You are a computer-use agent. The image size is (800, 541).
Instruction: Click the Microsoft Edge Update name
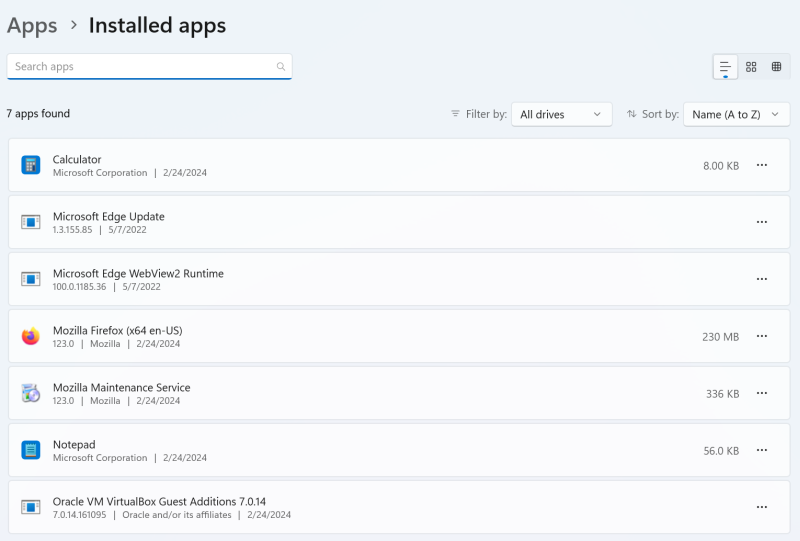click(109, 216)
